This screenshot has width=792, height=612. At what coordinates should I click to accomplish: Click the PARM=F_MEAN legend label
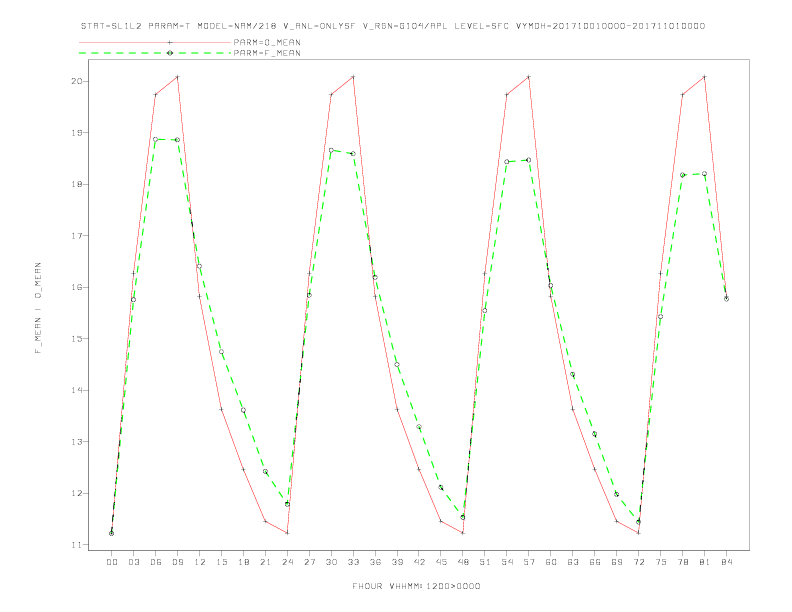click(x=267, y=53)
